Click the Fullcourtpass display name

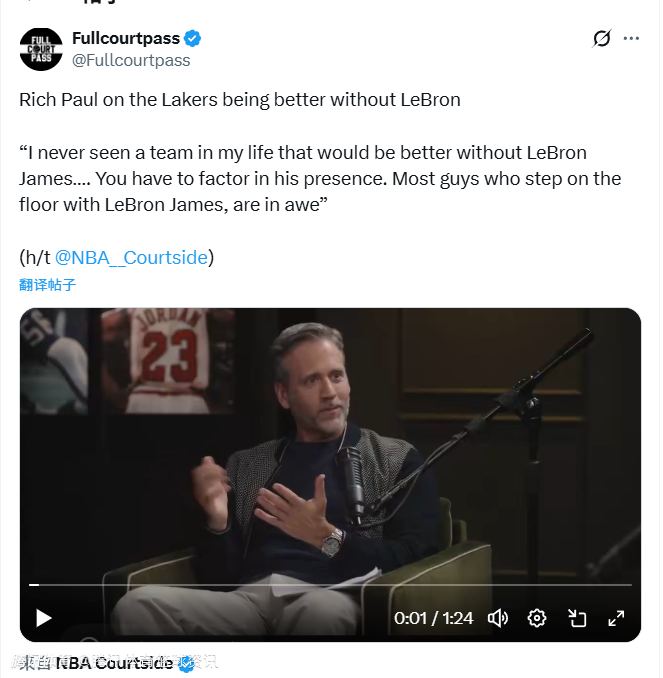pos(126,39)
